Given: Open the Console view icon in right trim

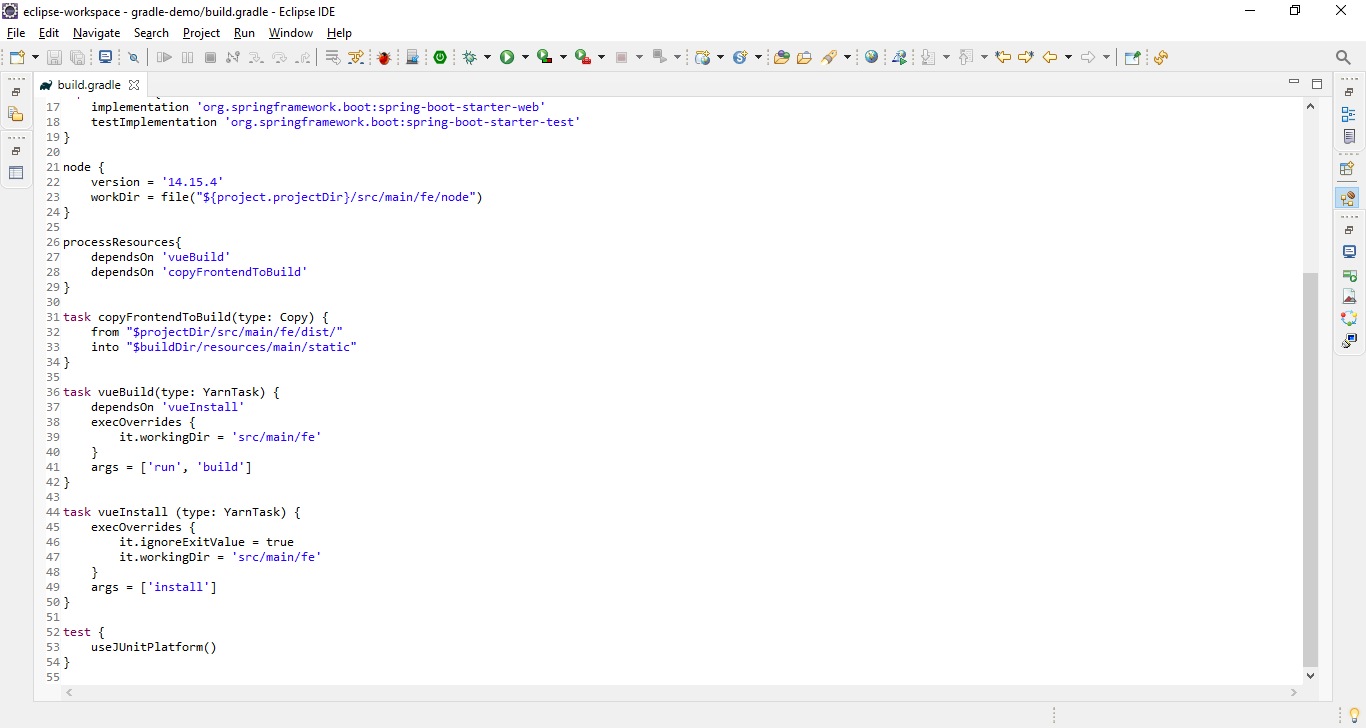Looking at the screenshot, I should (1349, 252).
